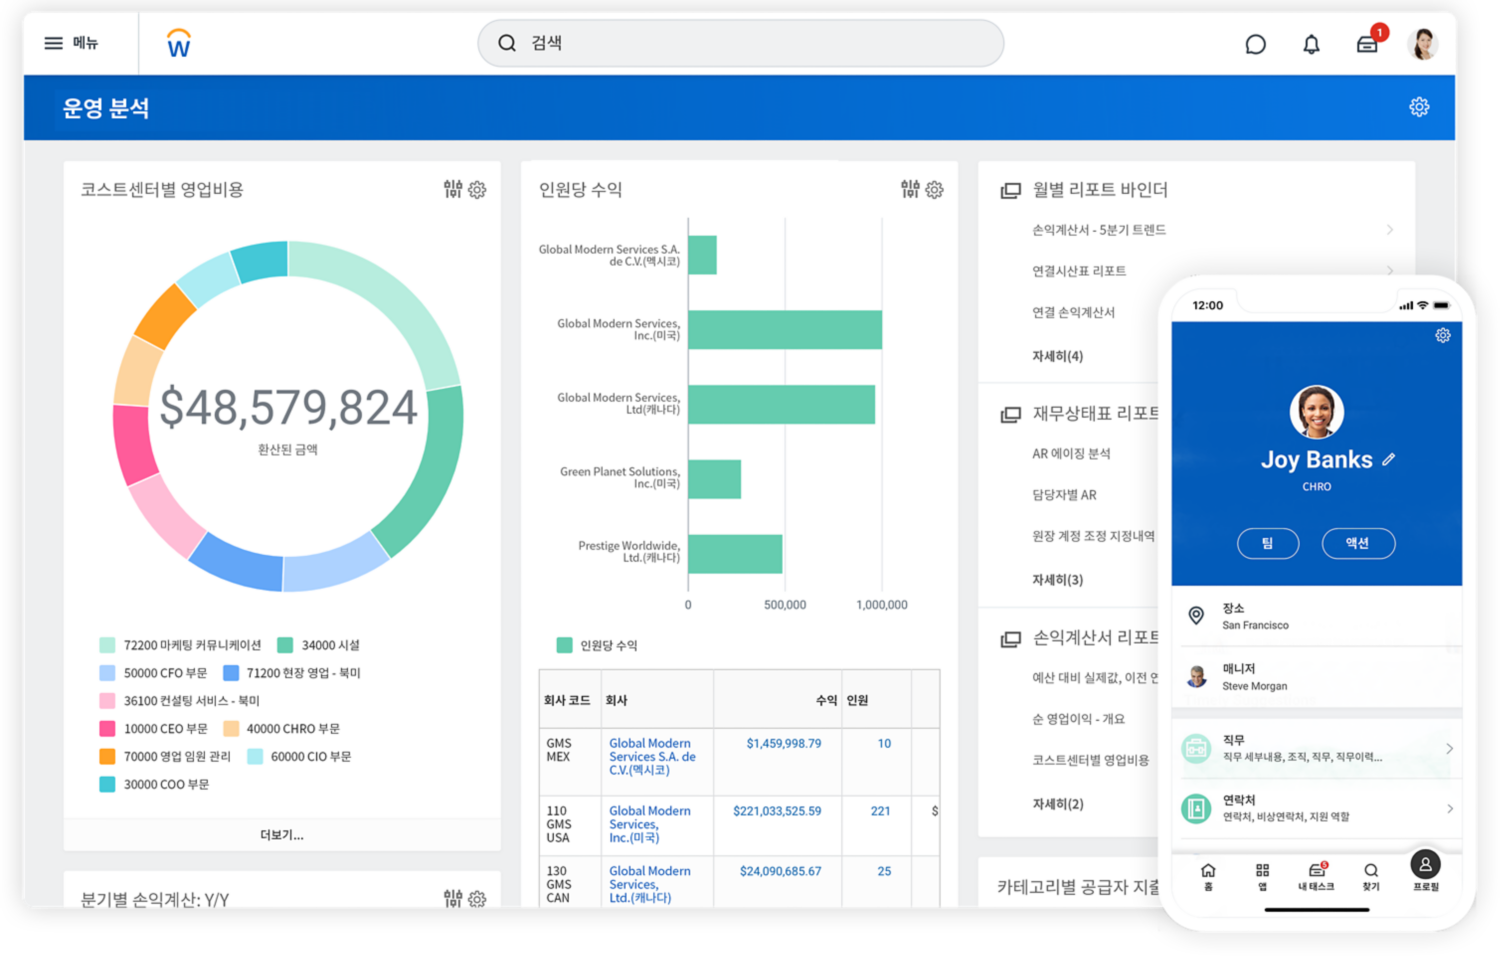Open the notifications bell icon
The height and width of the screenshot is (968, 1500).
1311,44
